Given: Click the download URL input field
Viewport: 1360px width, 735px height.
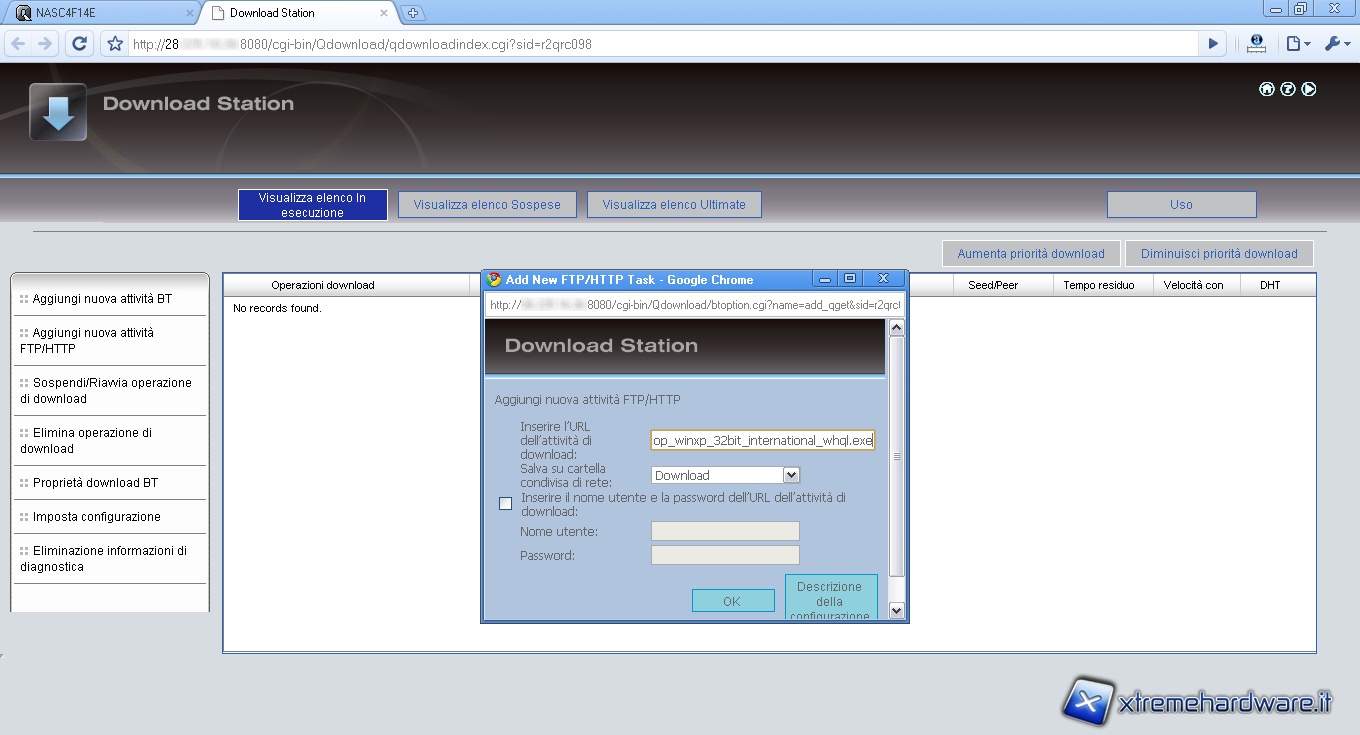Looking at the screenshot, I should tap(762, 440).
